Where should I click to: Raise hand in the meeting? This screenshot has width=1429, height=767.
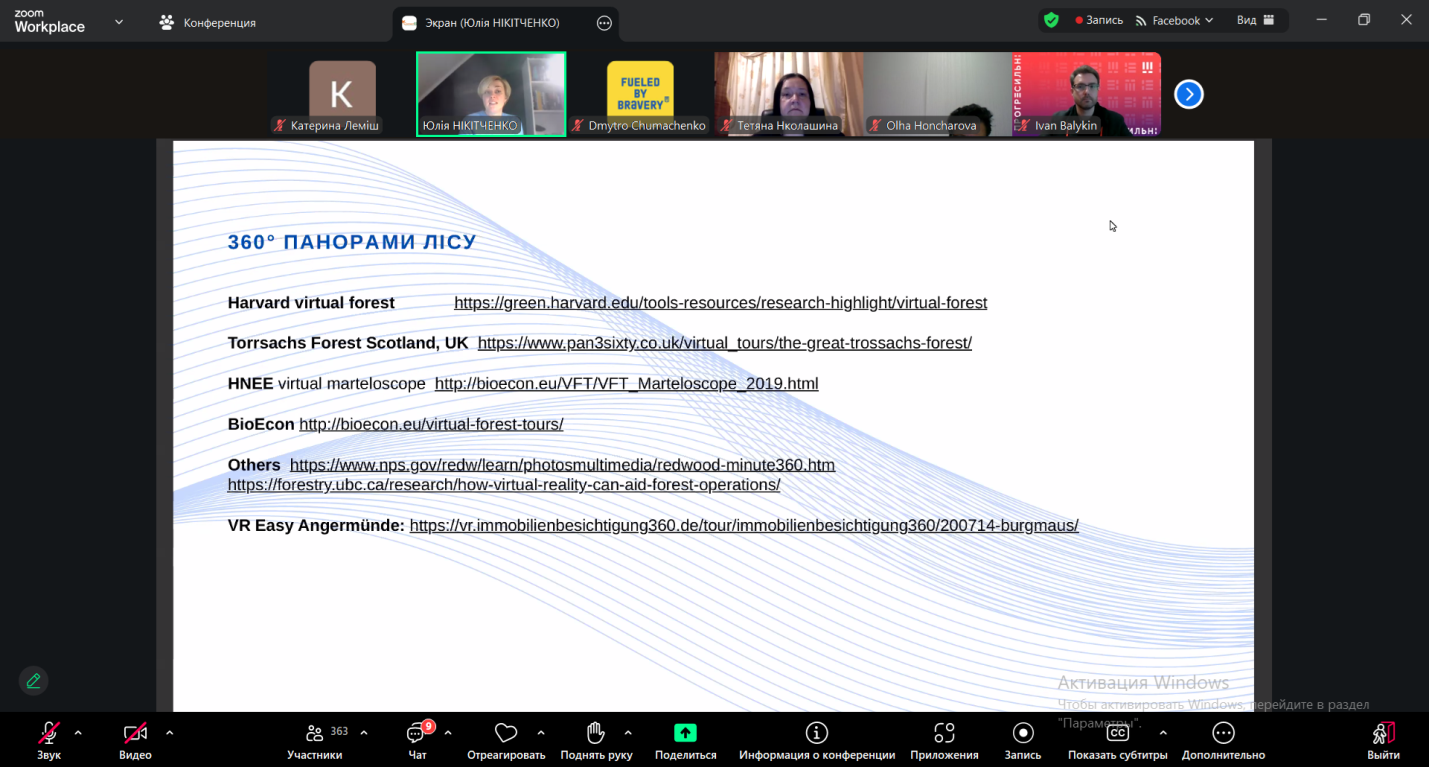coord(596,734)
